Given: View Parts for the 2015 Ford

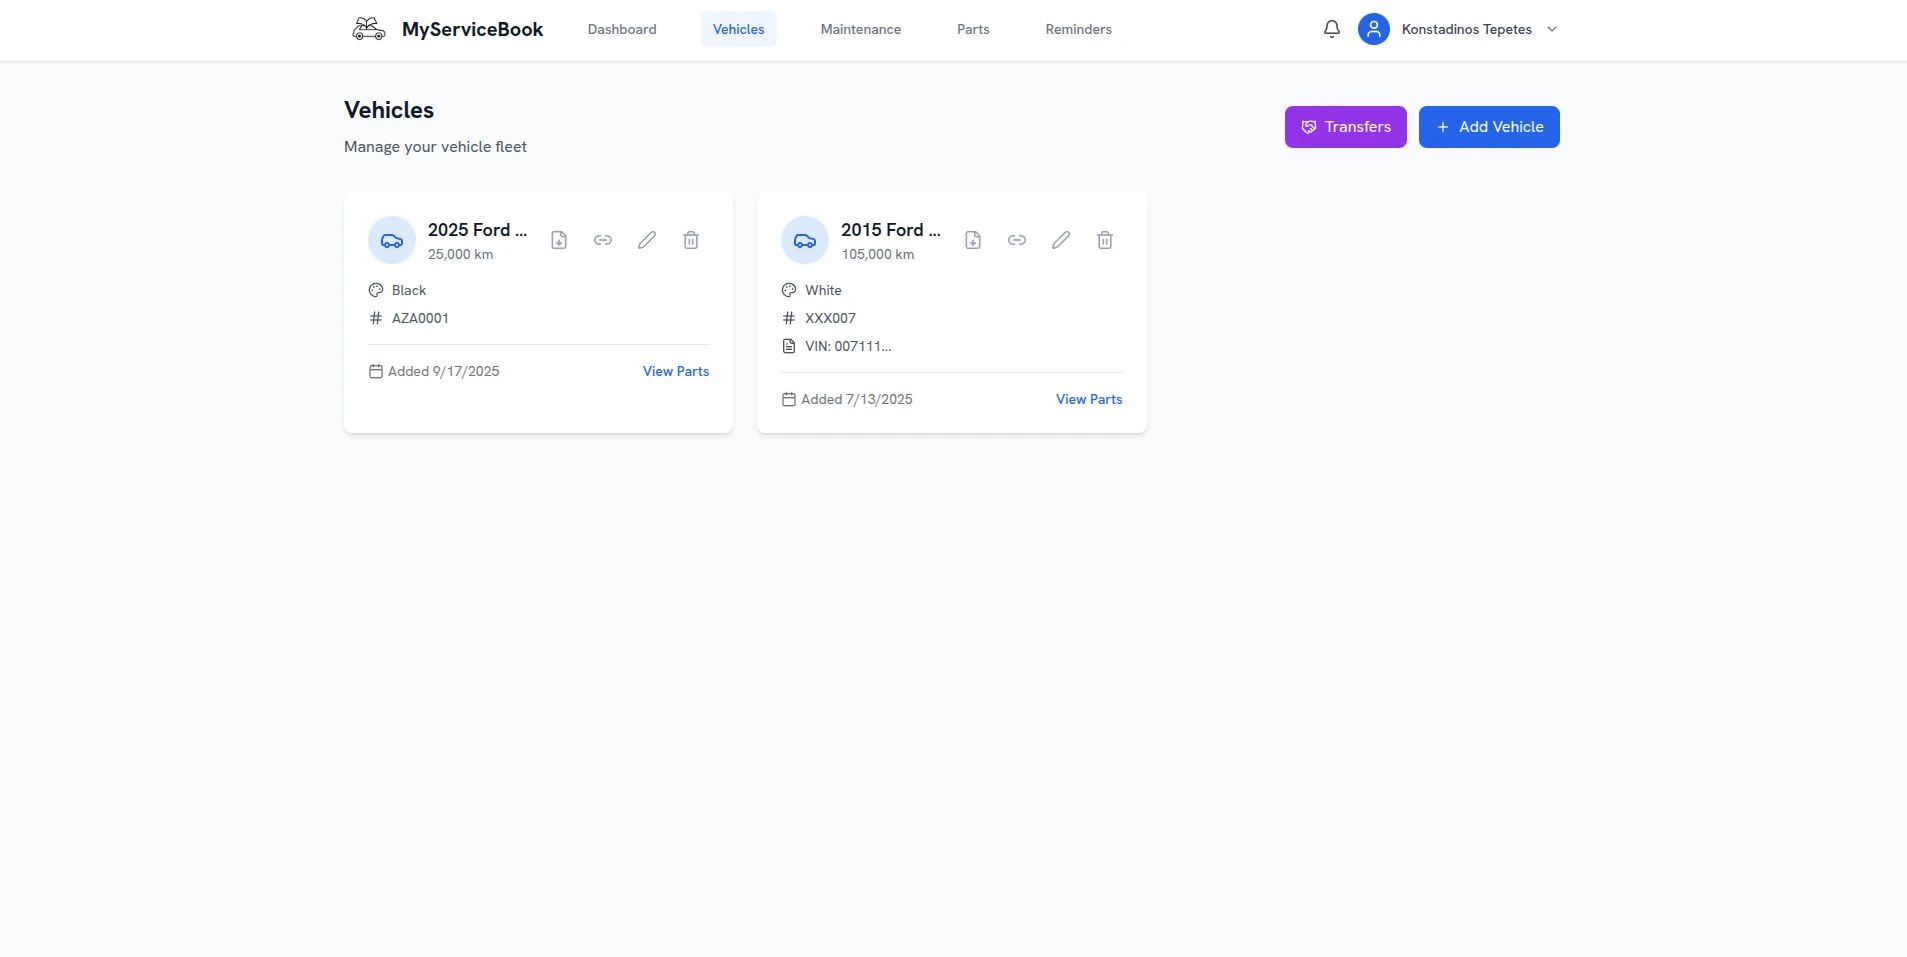Looking at the screenshot, I should [x=1088, y=399].
